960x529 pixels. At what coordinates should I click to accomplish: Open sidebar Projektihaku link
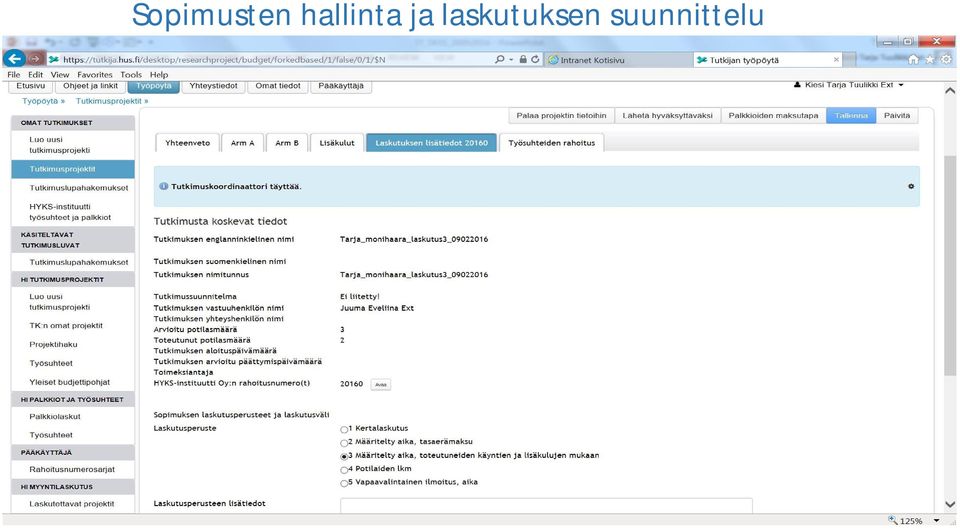tap(53, 345)
